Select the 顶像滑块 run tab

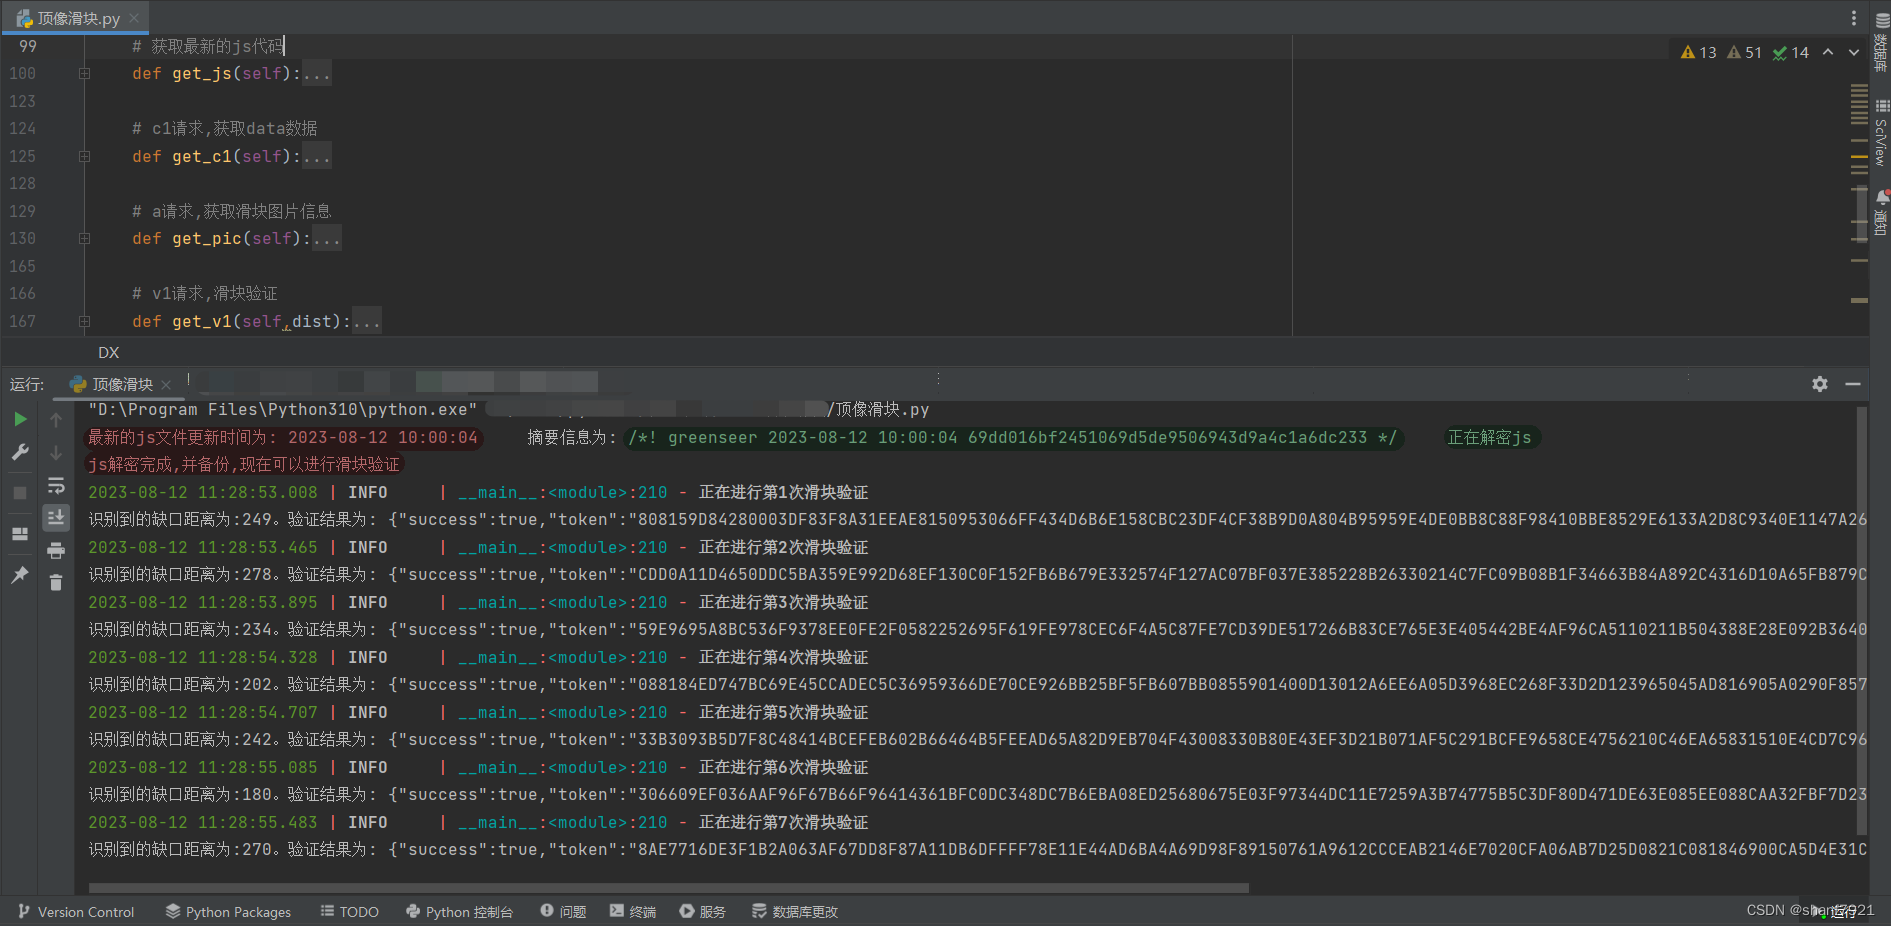coord(122,384)
